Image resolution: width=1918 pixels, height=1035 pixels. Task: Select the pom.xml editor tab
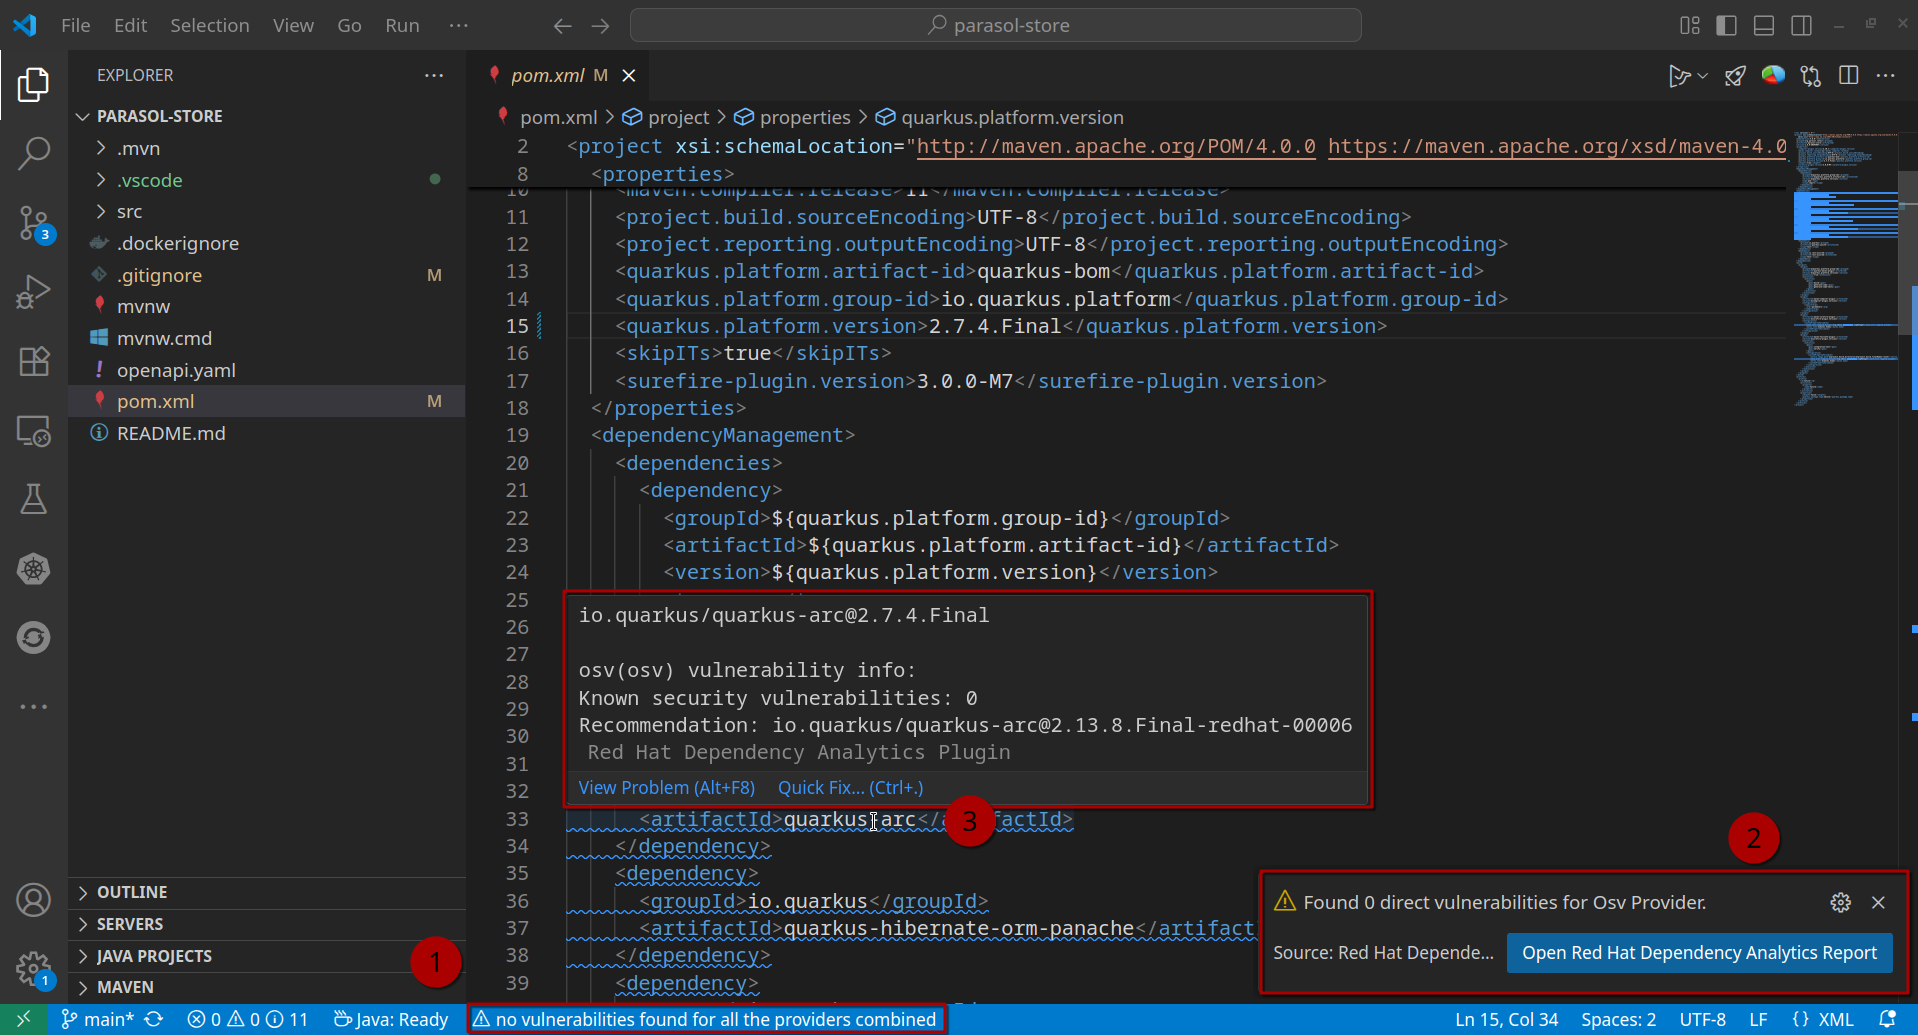point(547,76)
